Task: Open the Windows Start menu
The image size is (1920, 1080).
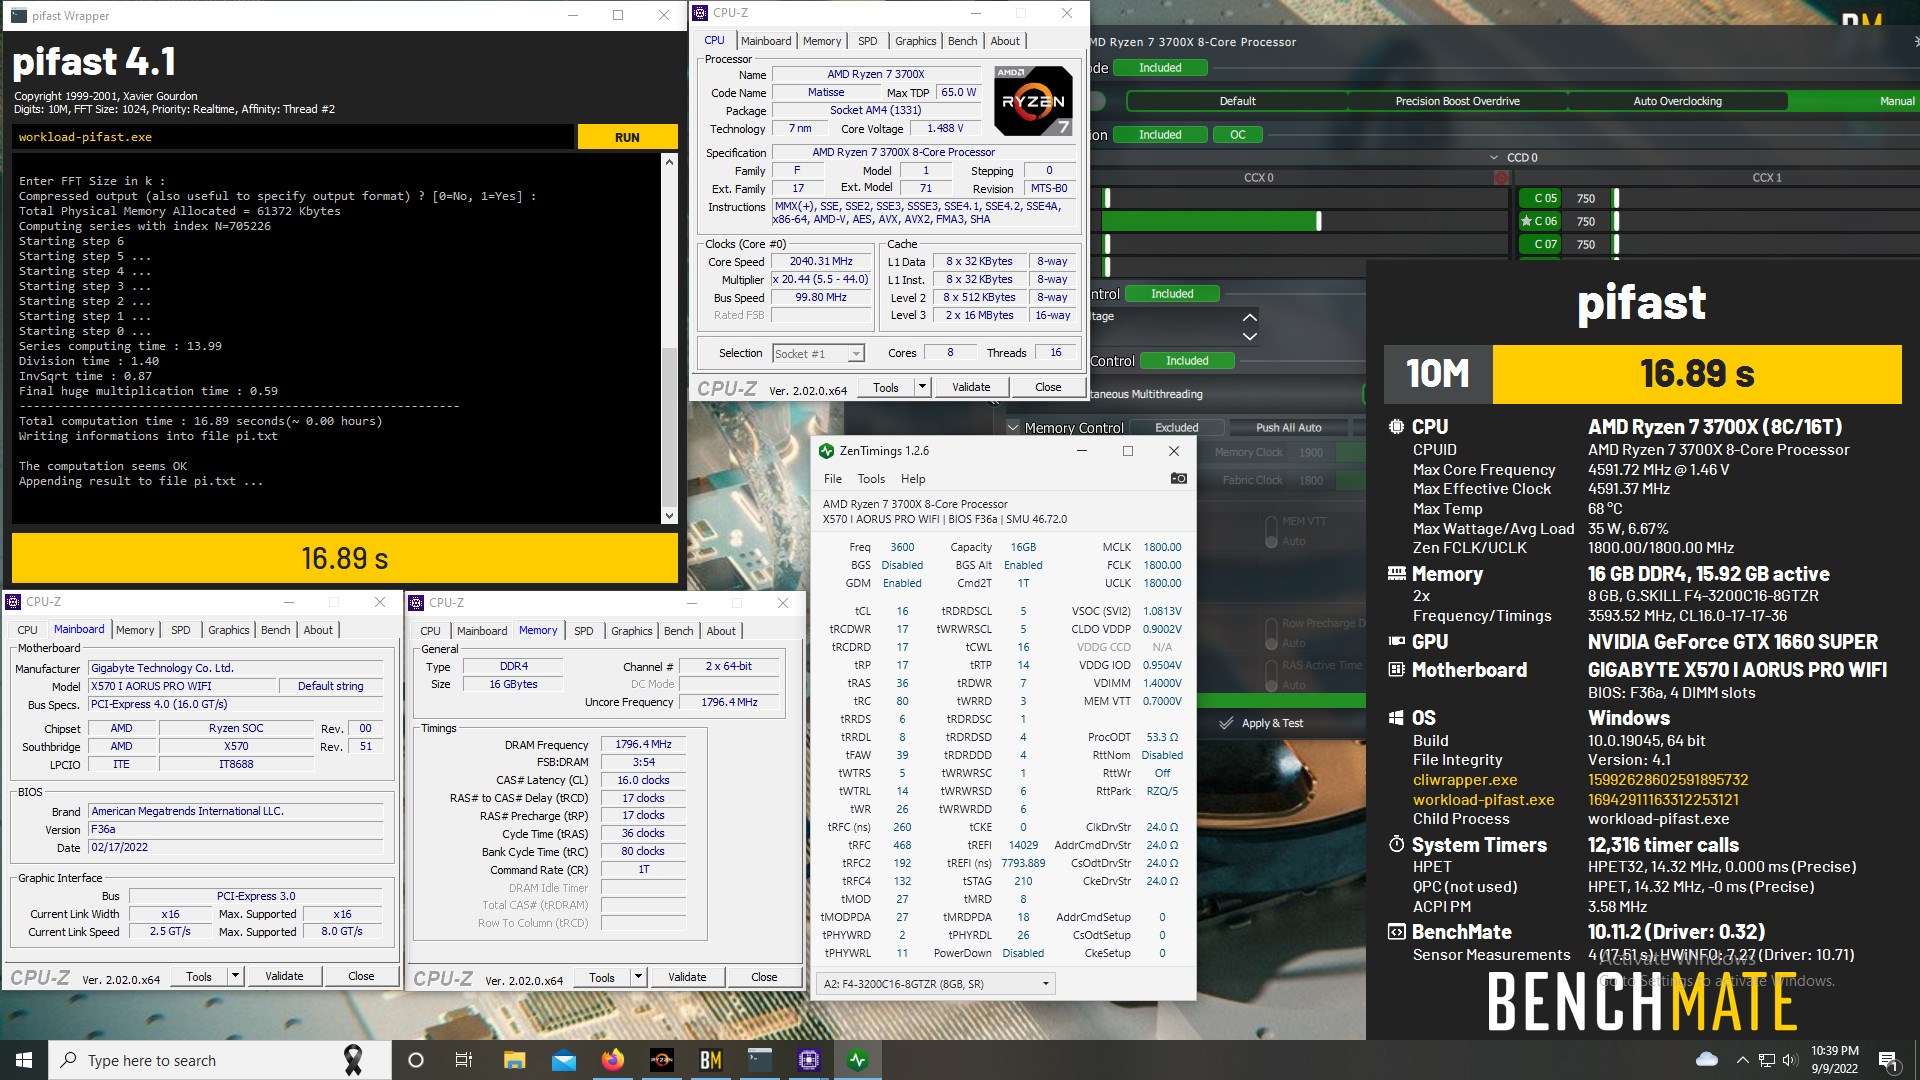Action: (x=24, y=1060)
